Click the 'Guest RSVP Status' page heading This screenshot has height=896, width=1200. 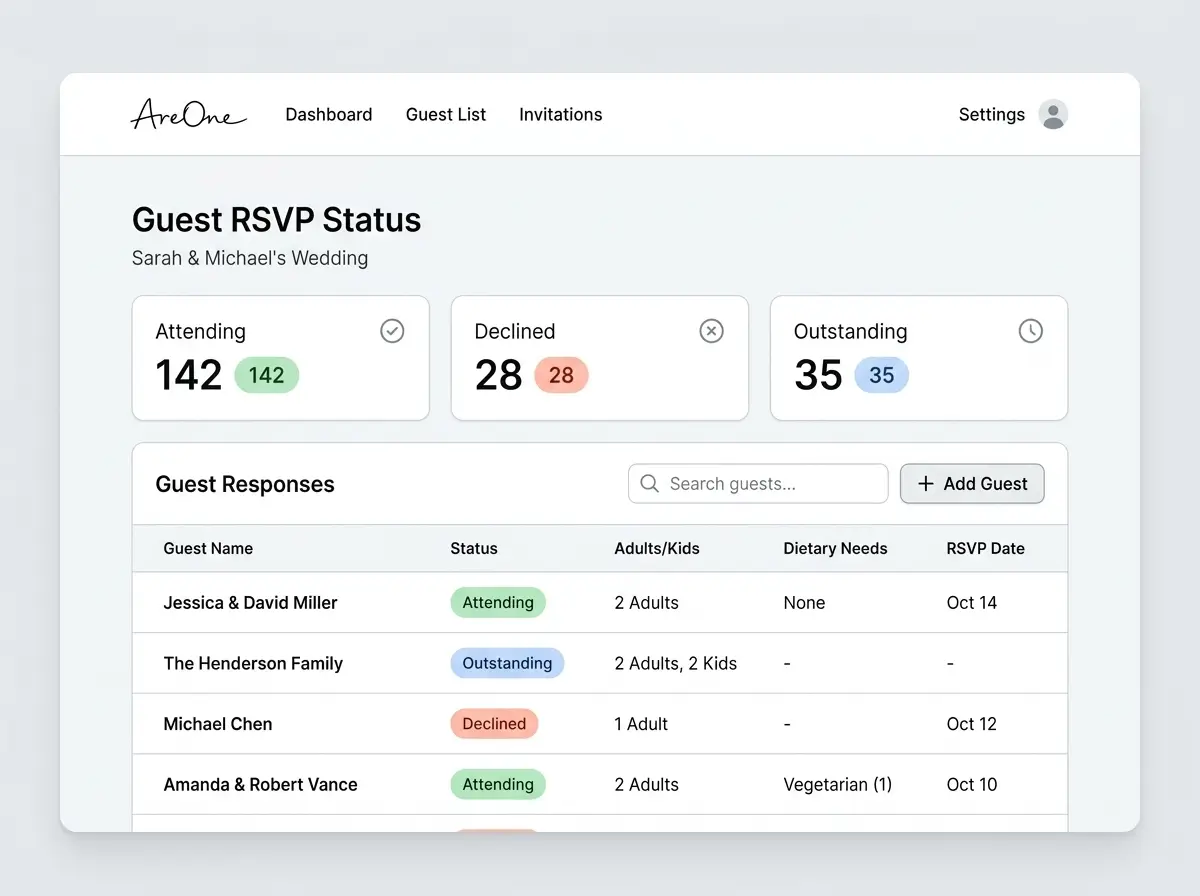tap(277, 220)
